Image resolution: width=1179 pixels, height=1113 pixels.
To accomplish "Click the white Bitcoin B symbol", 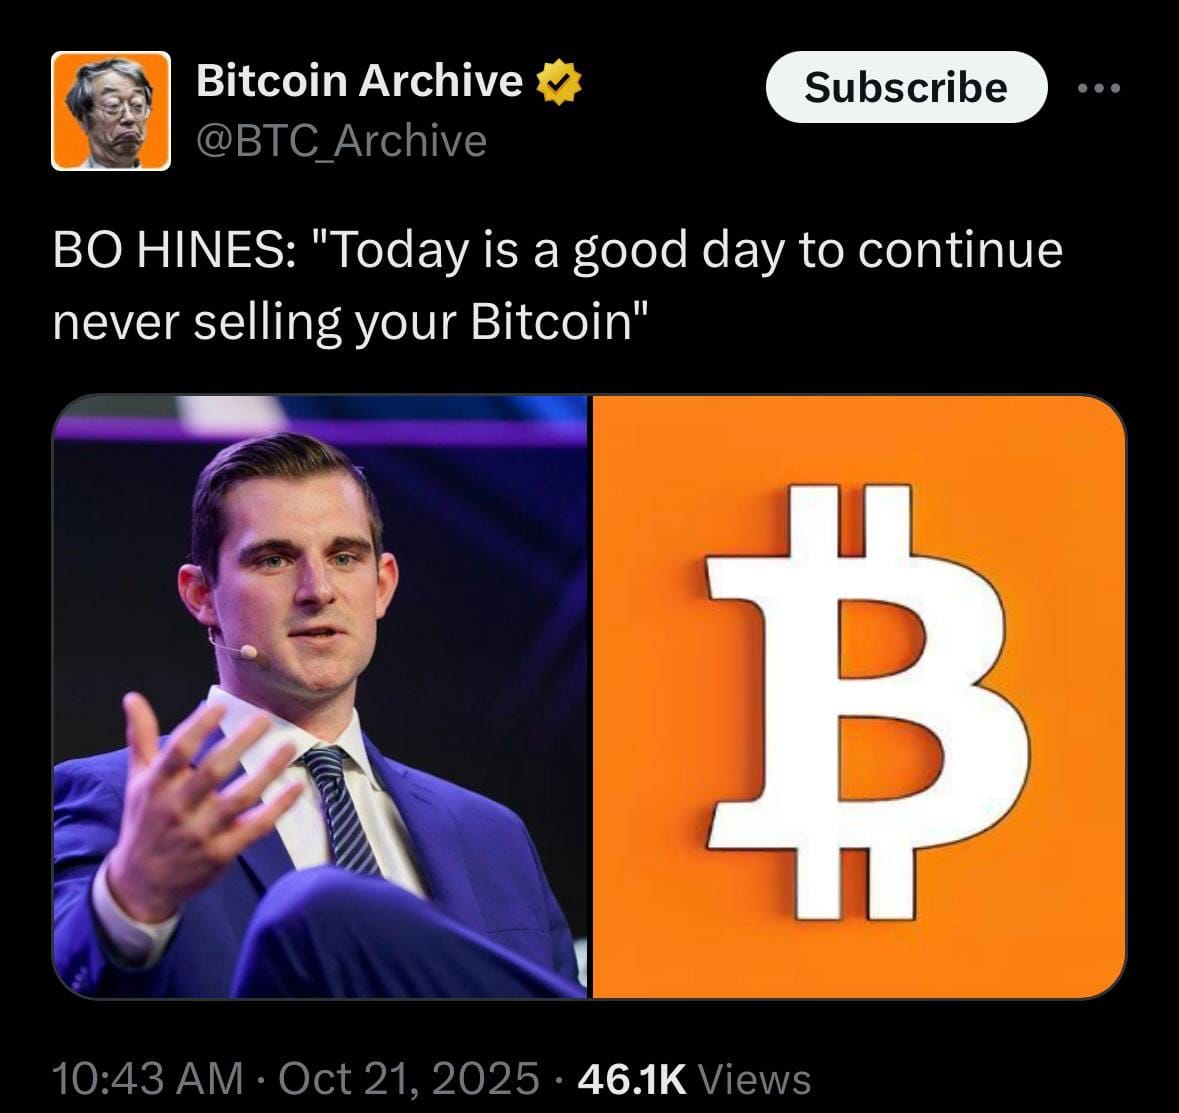I will click(x=865, y=702).
